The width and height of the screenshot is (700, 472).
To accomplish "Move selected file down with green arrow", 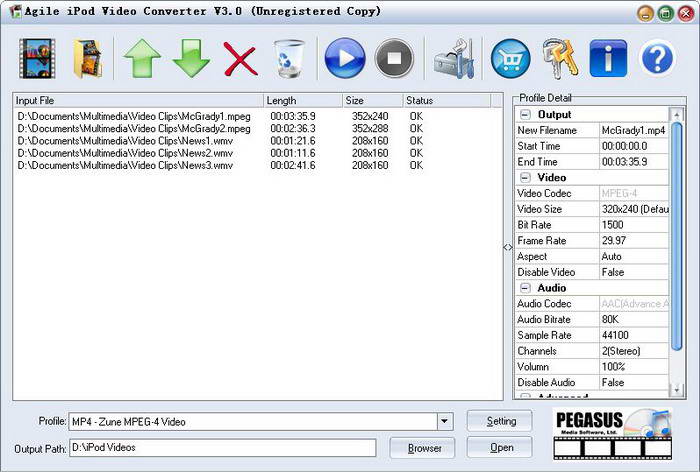I will [x=191, y=58].
